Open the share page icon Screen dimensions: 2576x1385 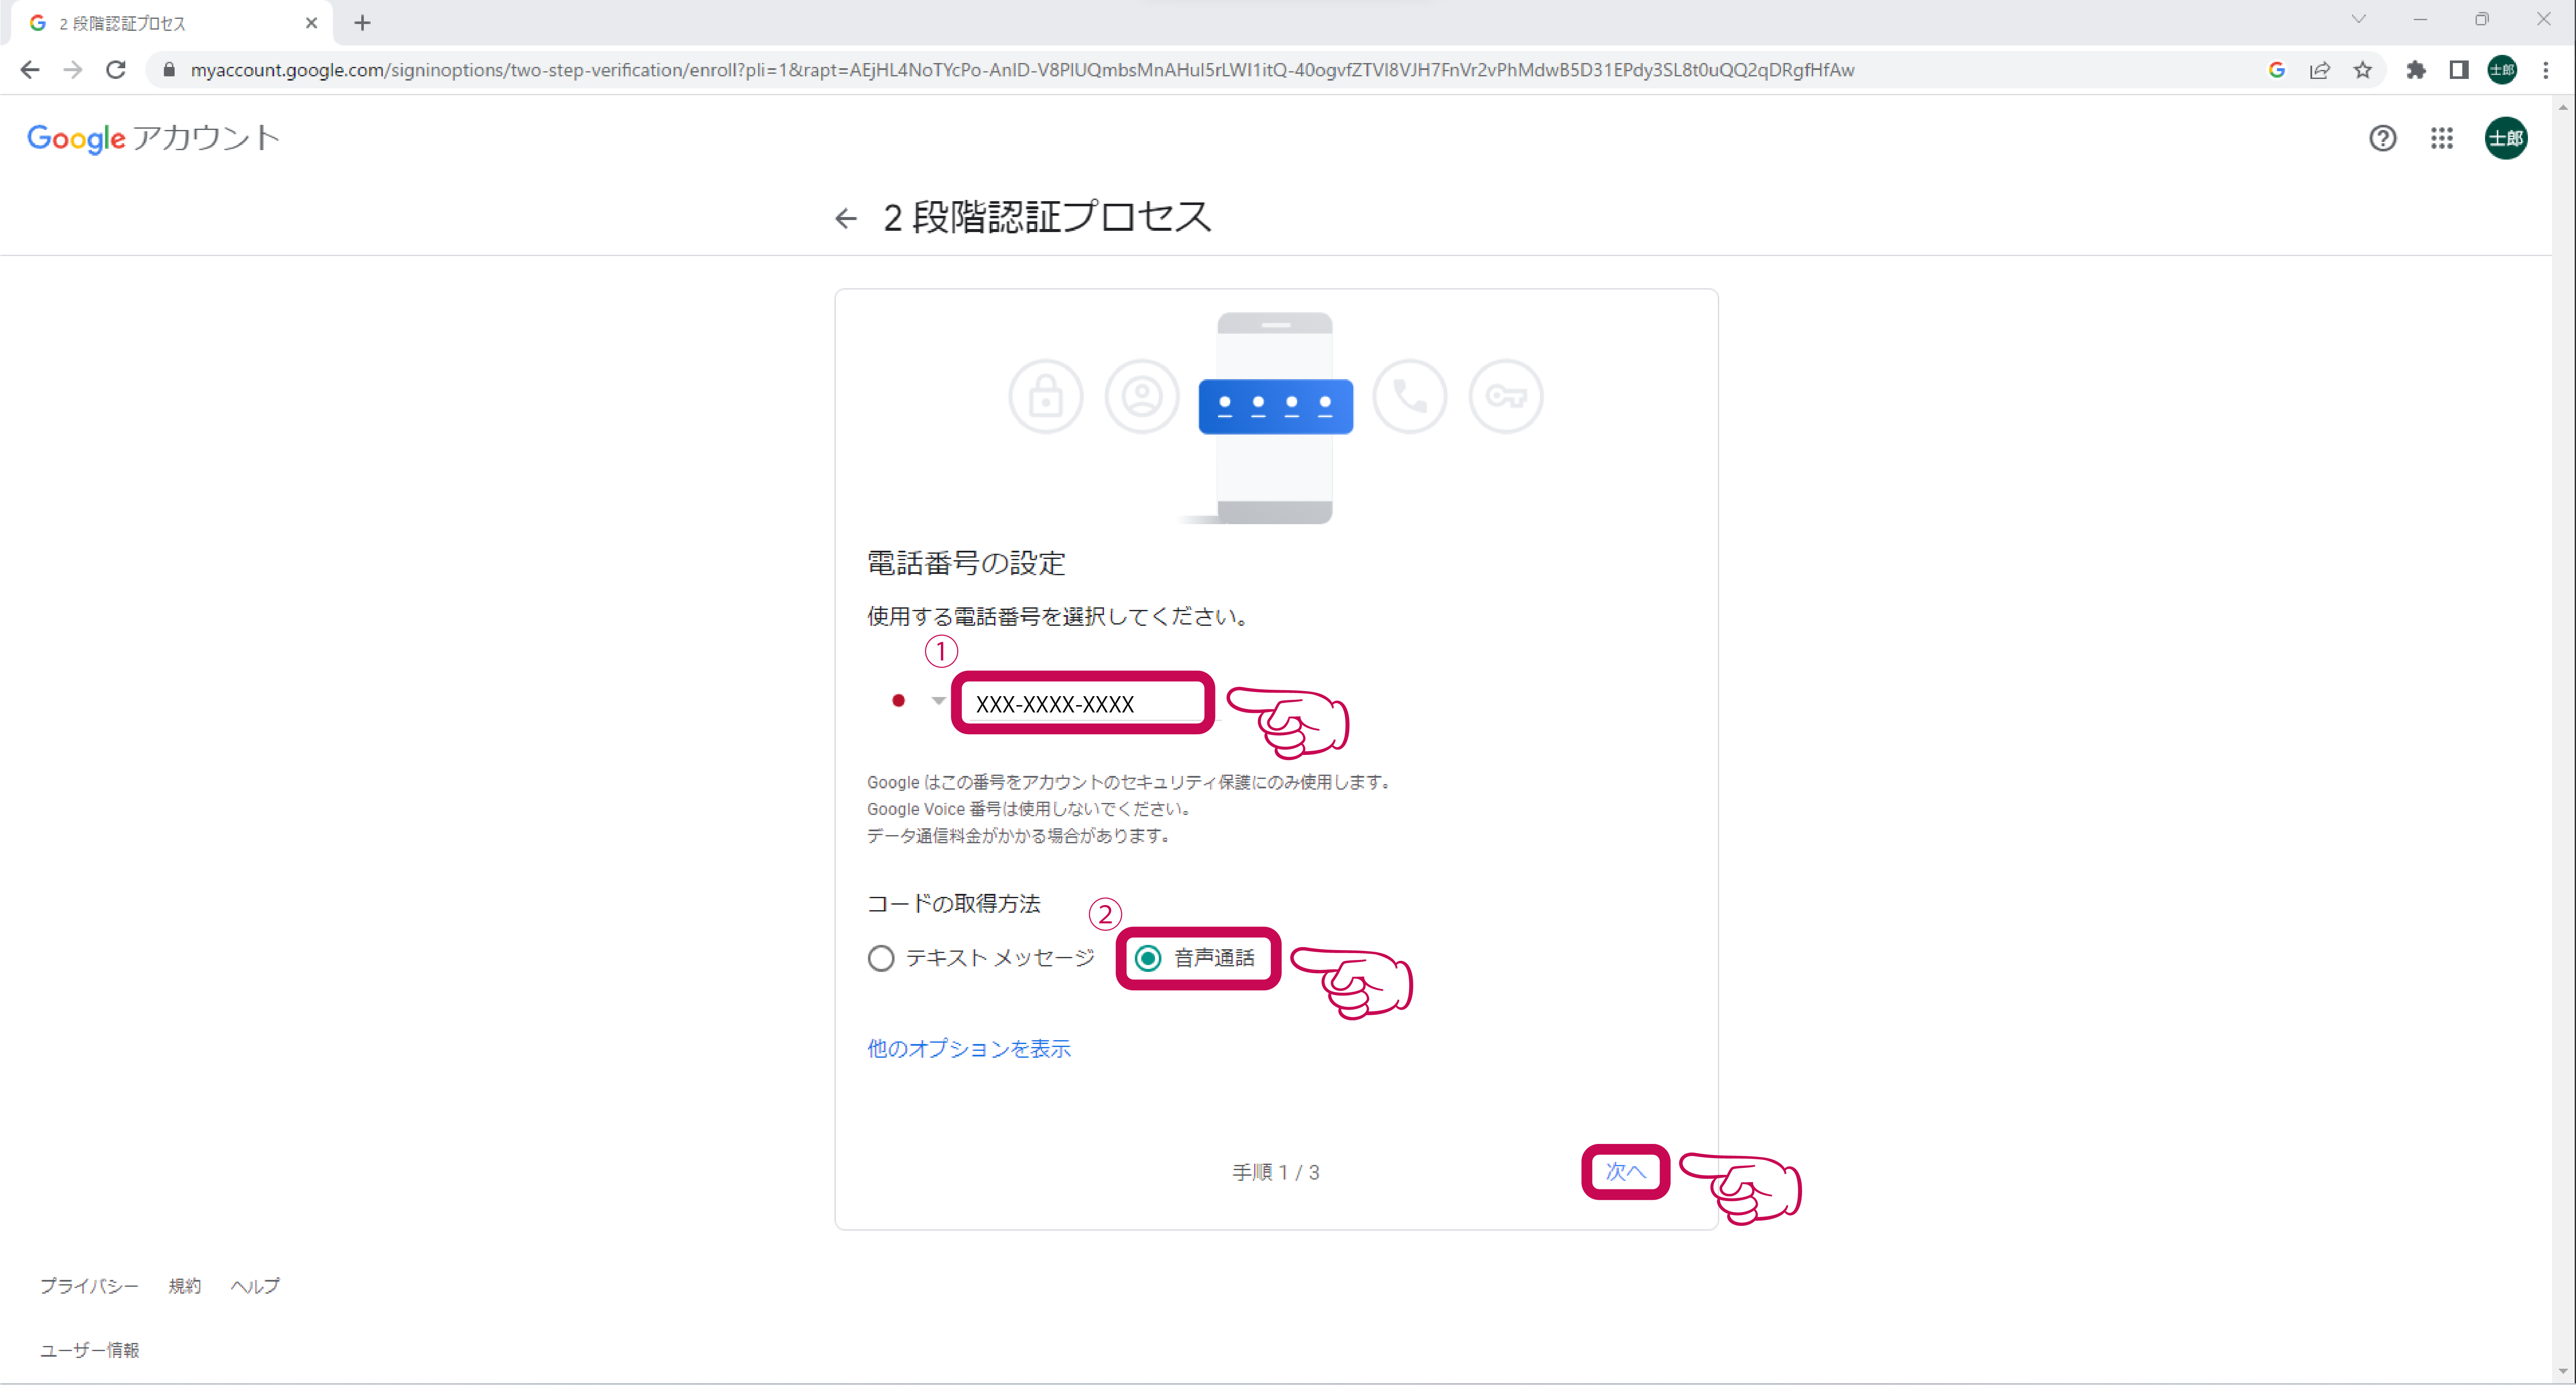pos(2320,70)
